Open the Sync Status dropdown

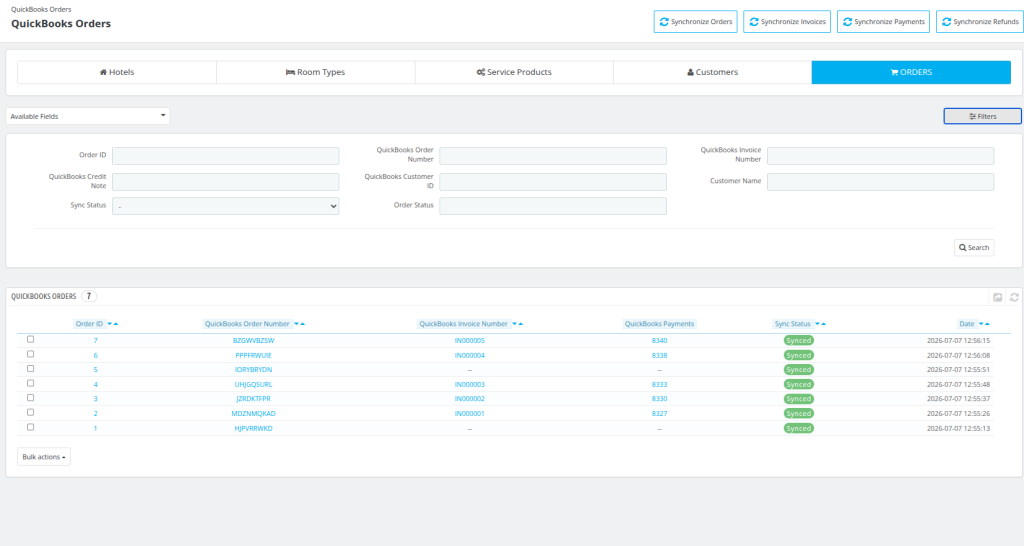225,206
